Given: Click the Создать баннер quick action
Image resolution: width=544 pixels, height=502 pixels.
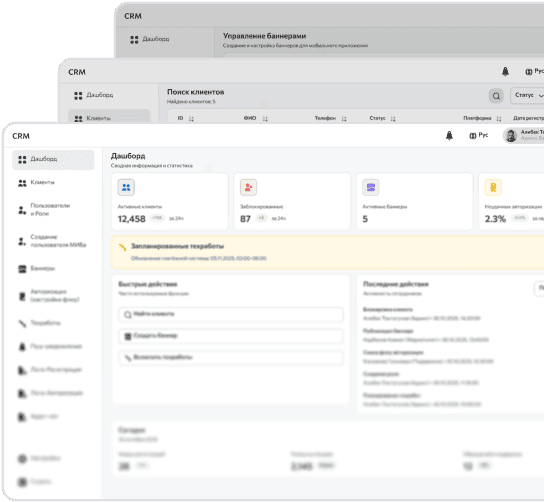Looking at the screenshot, I should click(231, 336).
